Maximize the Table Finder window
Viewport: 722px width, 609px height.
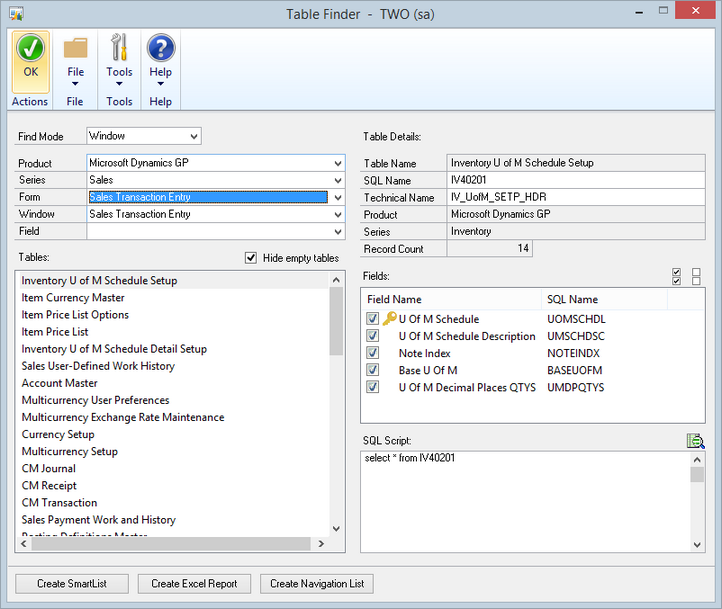[663, 10]
